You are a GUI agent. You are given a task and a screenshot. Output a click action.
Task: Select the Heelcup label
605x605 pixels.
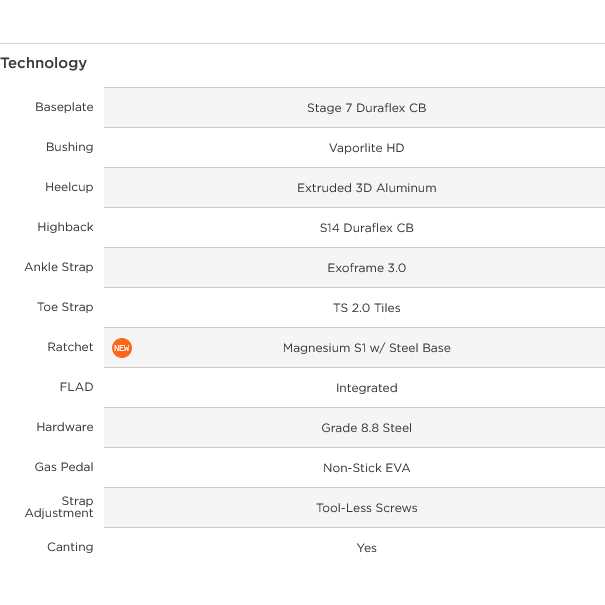click(69, 187)
